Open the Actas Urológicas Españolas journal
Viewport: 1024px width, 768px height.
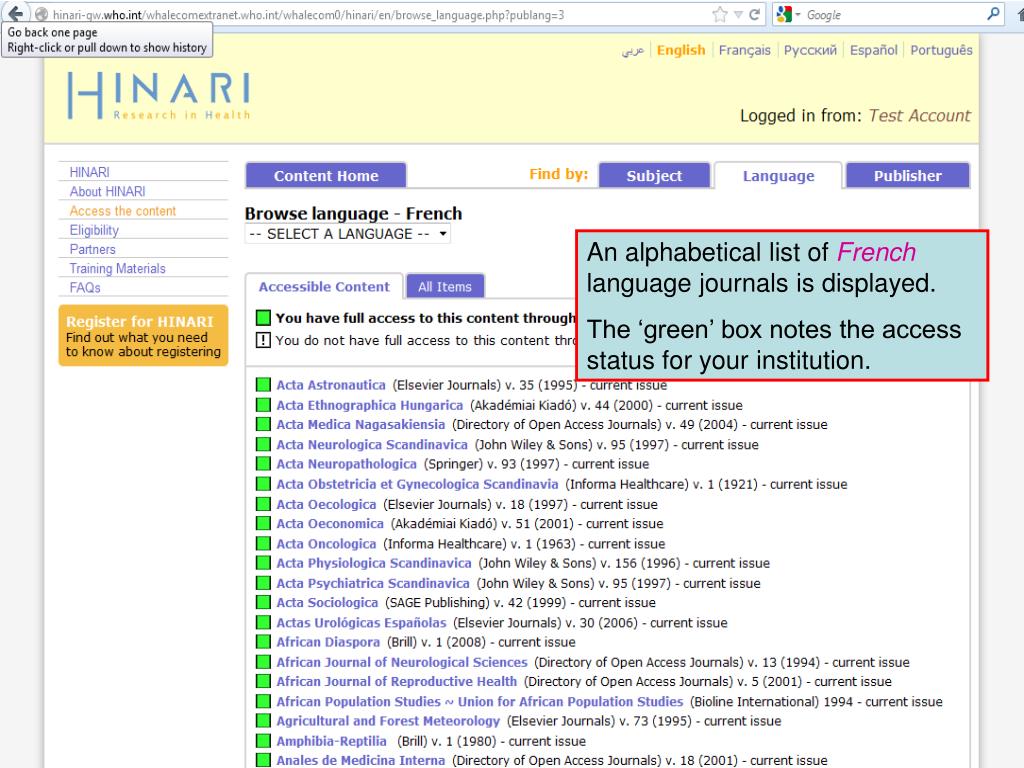point(361,623)
